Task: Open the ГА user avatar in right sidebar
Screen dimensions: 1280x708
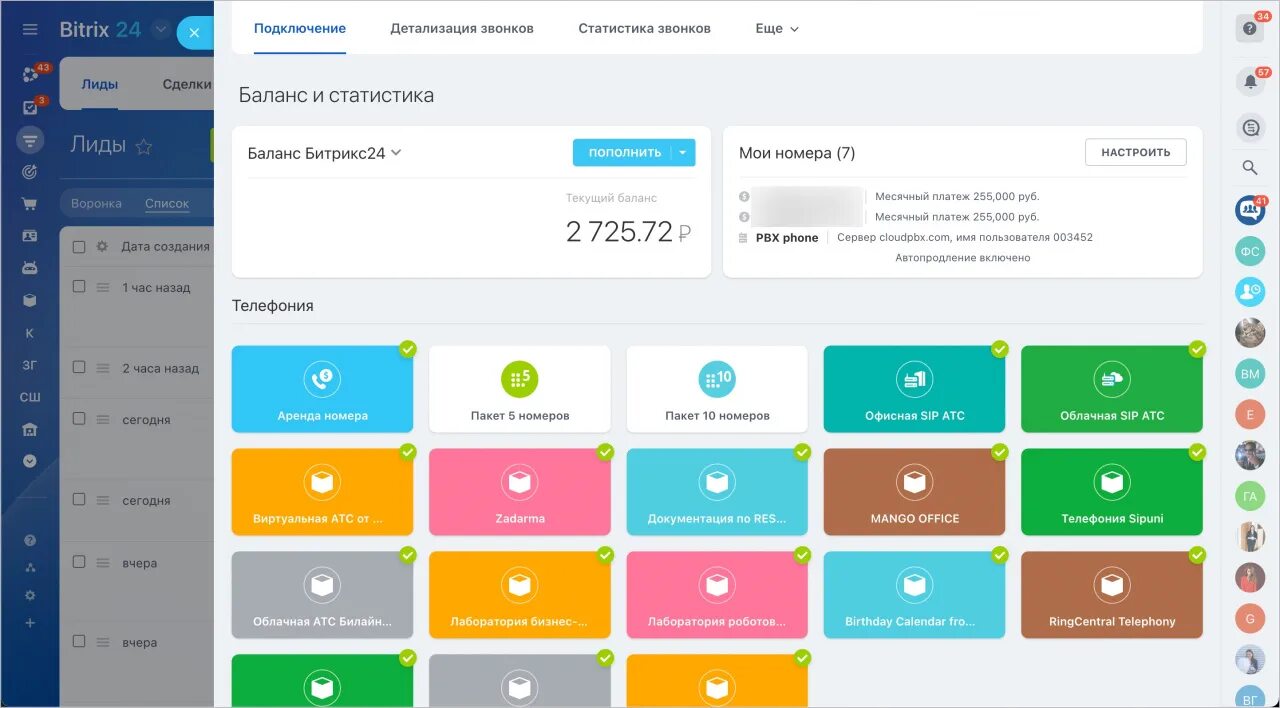Action: [x=1250, y=496]
